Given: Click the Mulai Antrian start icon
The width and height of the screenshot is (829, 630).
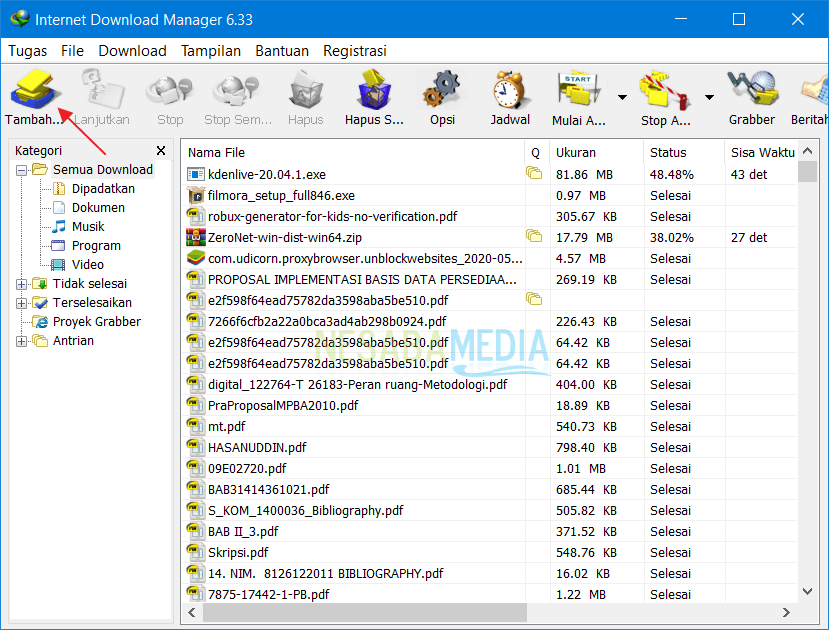Looking at the screenshot, I should coord(578,89).
